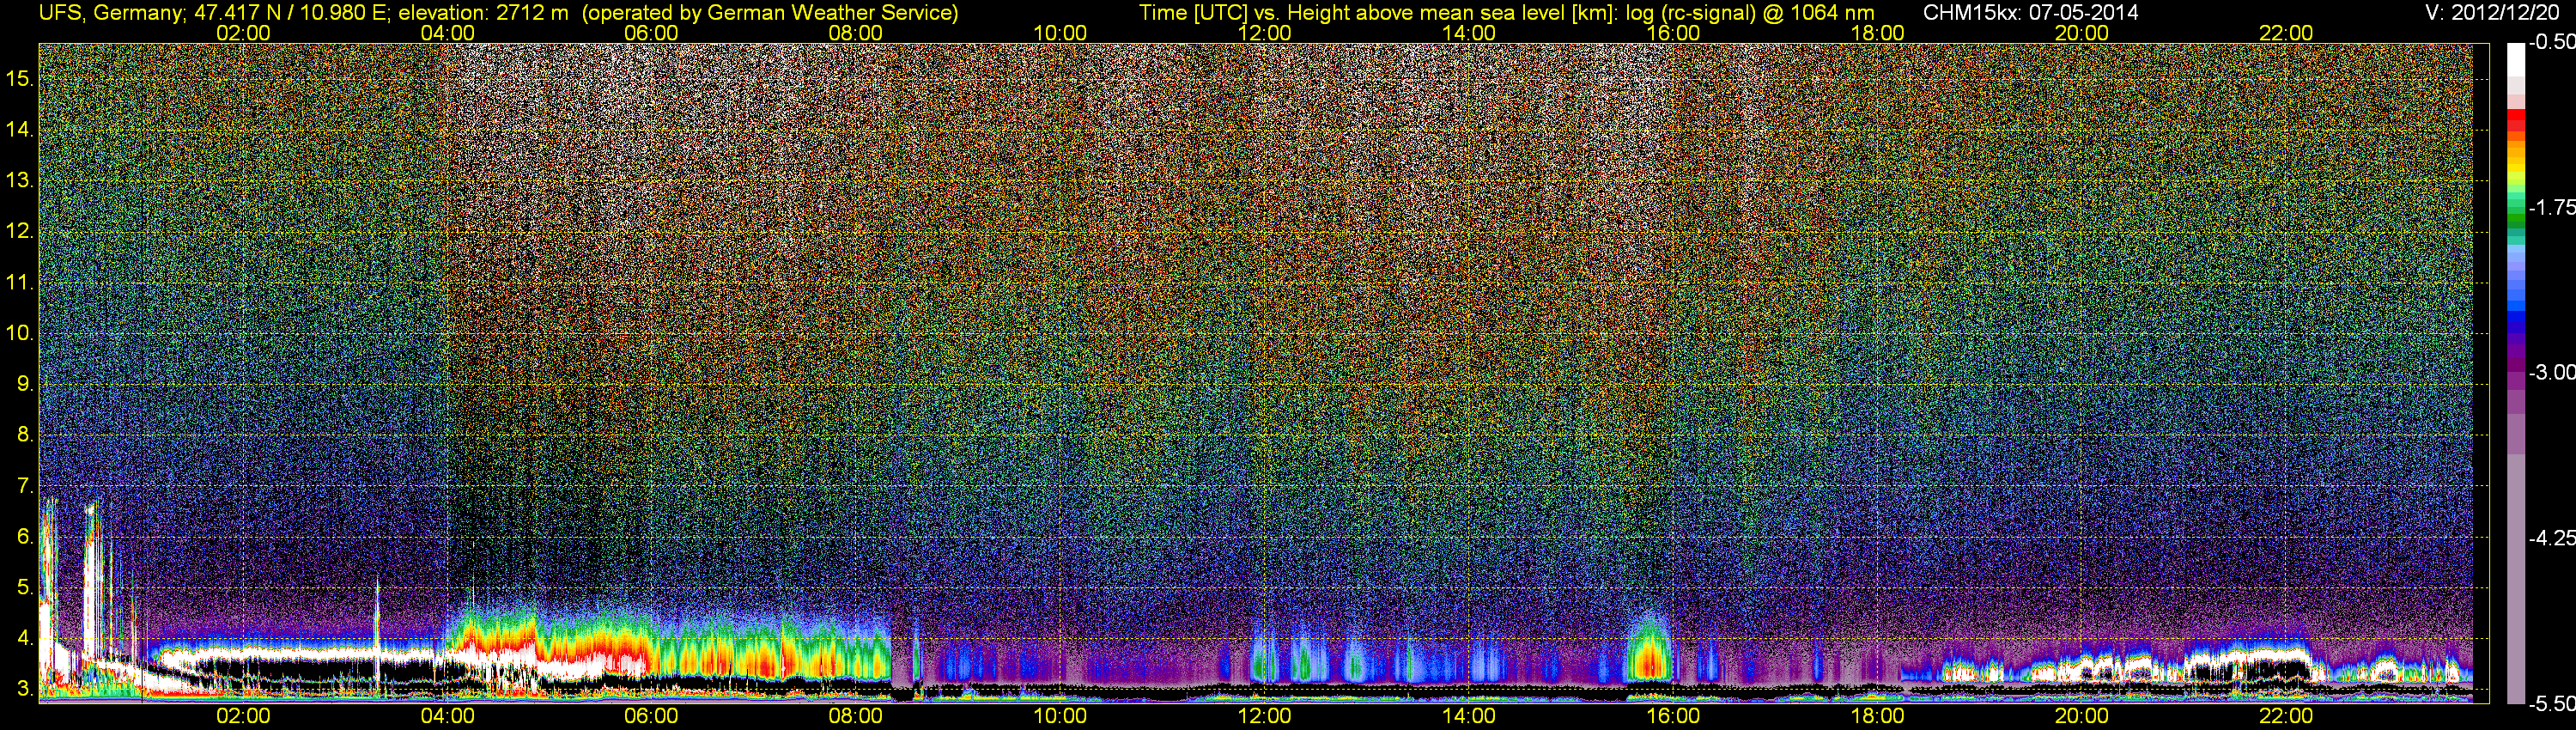Click the "11." km height axis label
The width and height of the screenshot is (2576, 730).
coord(20,282)
